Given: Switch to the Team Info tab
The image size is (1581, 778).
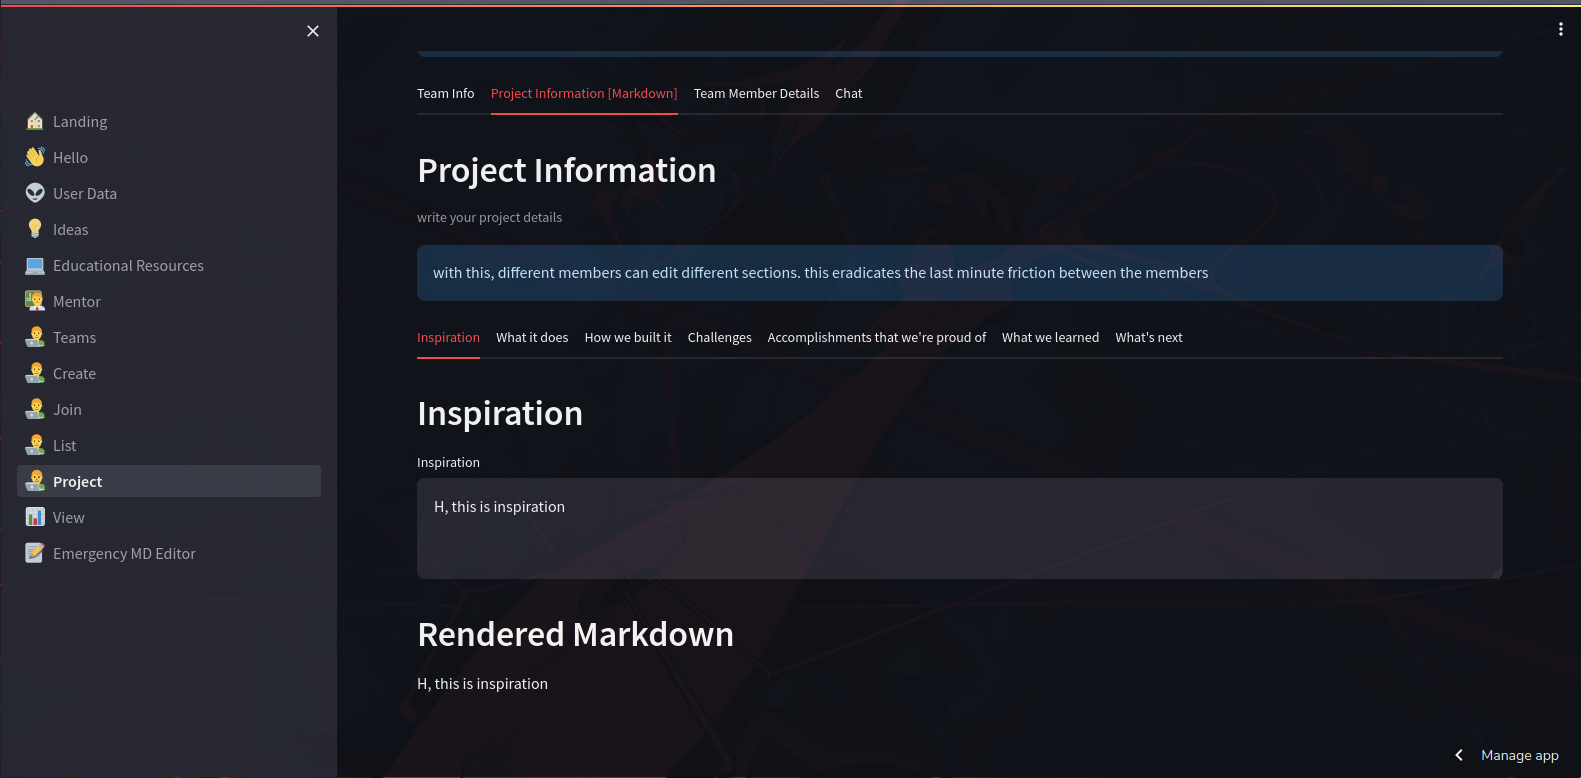Looking at the screenshot, I should pos(445,93).
